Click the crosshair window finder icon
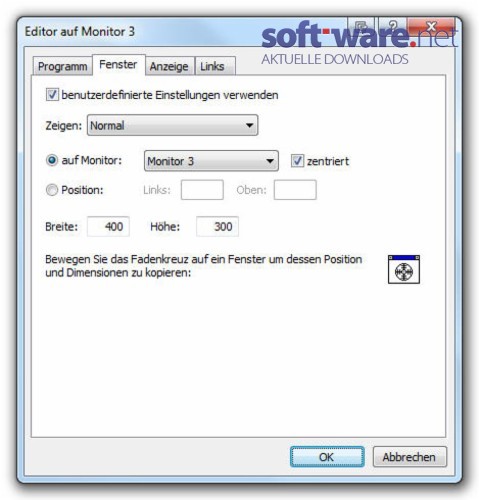479x500 pixels. 404,269
